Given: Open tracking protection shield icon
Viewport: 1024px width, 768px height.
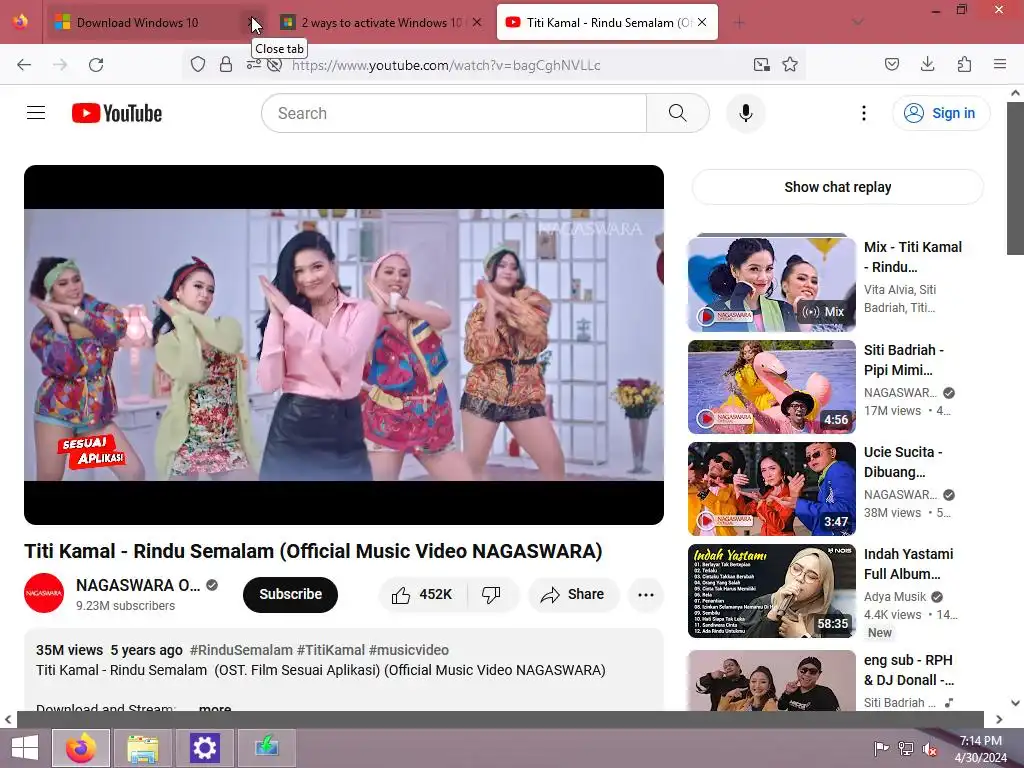Looking at the screenshot, I should click(198, 65).
